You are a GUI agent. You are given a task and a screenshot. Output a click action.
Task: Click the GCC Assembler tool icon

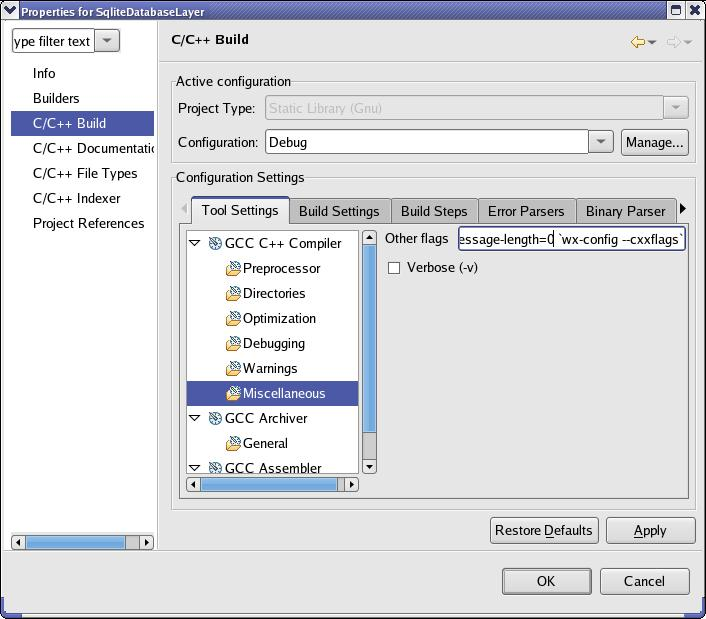pyautogui.click(x=215, y=468)
